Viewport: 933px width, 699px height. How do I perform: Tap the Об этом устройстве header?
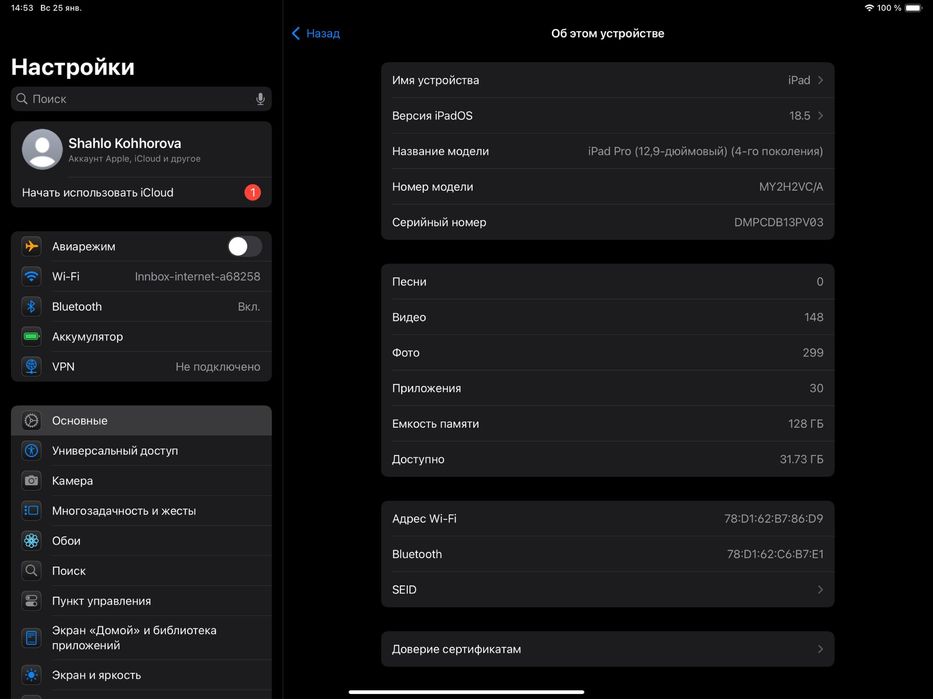[x=608, y=33]
